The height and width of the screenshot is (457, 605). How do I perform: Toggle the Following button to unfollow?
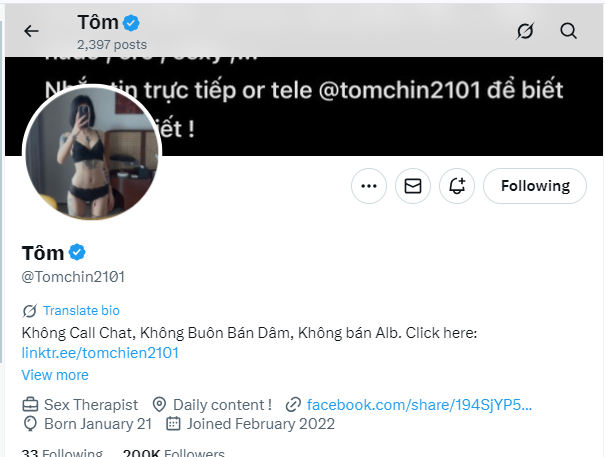535,185
